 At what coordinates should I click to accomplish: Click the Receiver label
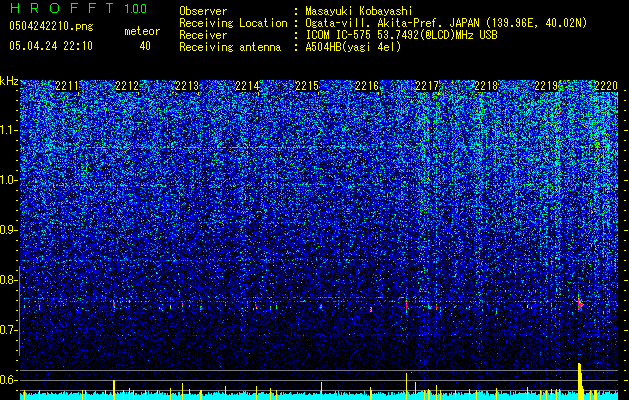[x=203, y=35]
